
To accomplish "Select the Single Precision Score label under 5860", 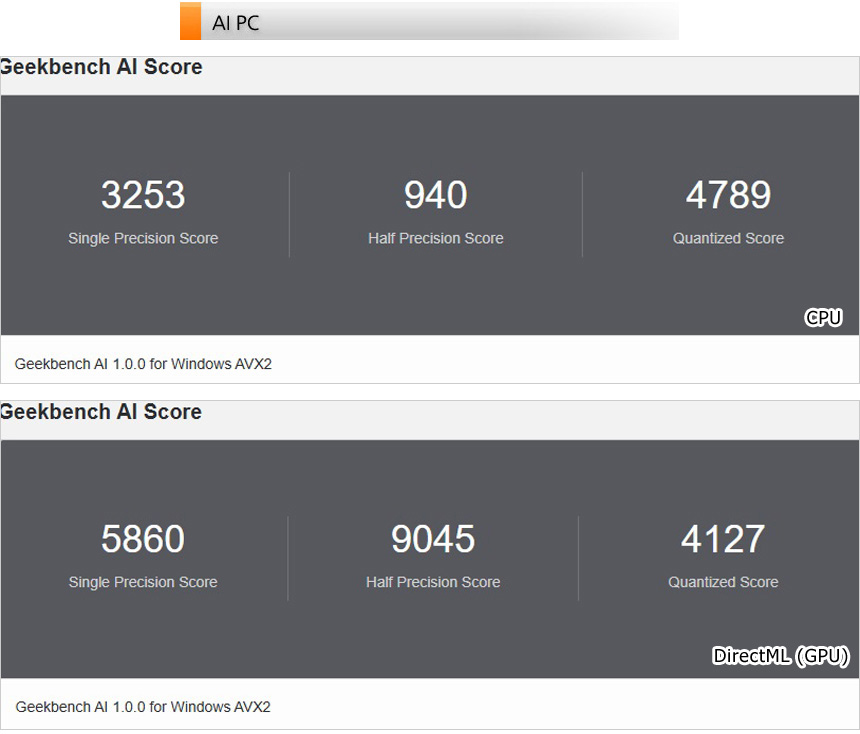I will tap(143, 582).
